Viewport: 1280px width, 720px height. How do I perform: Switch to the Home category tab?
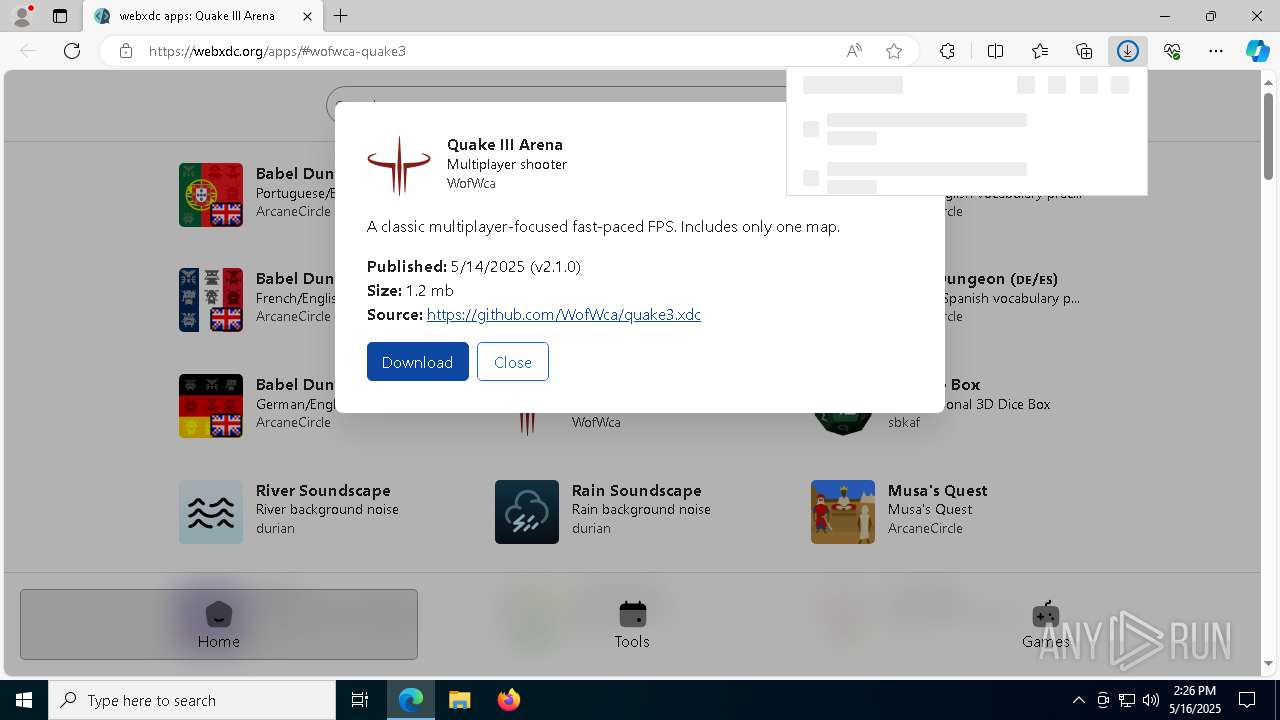coord(219,624)
